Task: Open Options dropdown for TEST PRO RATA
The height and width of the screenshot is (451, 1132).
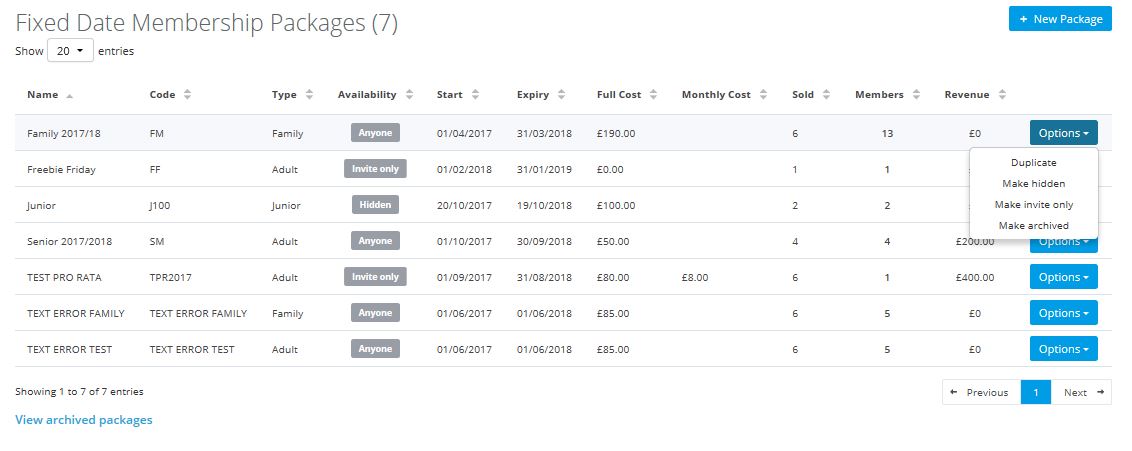Action: click(1063, 277)
